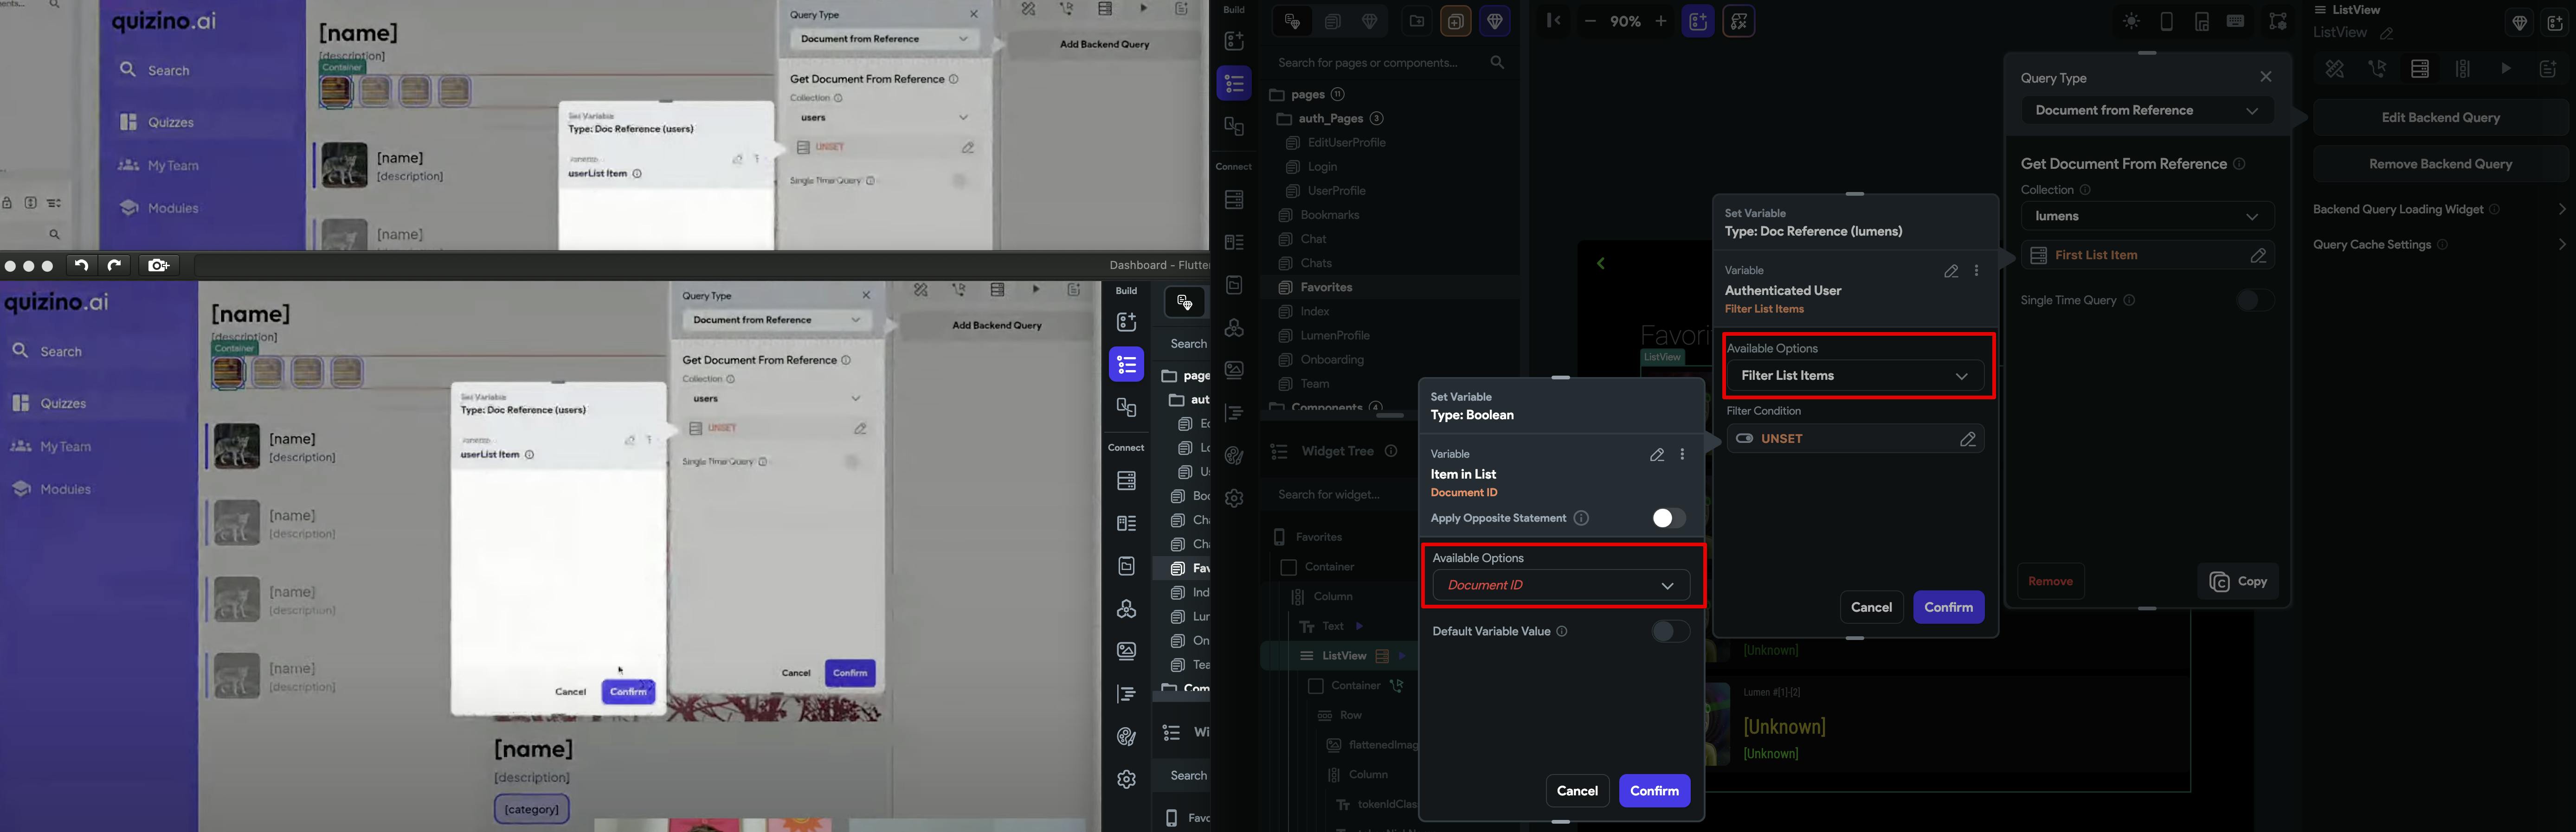This screenshot has height=832, width=2576.
Task: Click Copy button in query panel
Action: 2238,582
